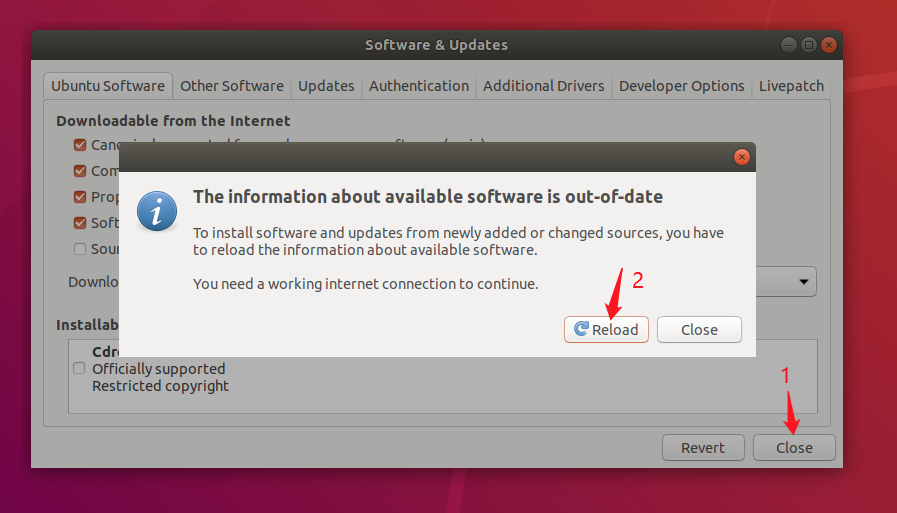897x513 pixels.
Task: Open the Updates tab
Action: (326, 86)
